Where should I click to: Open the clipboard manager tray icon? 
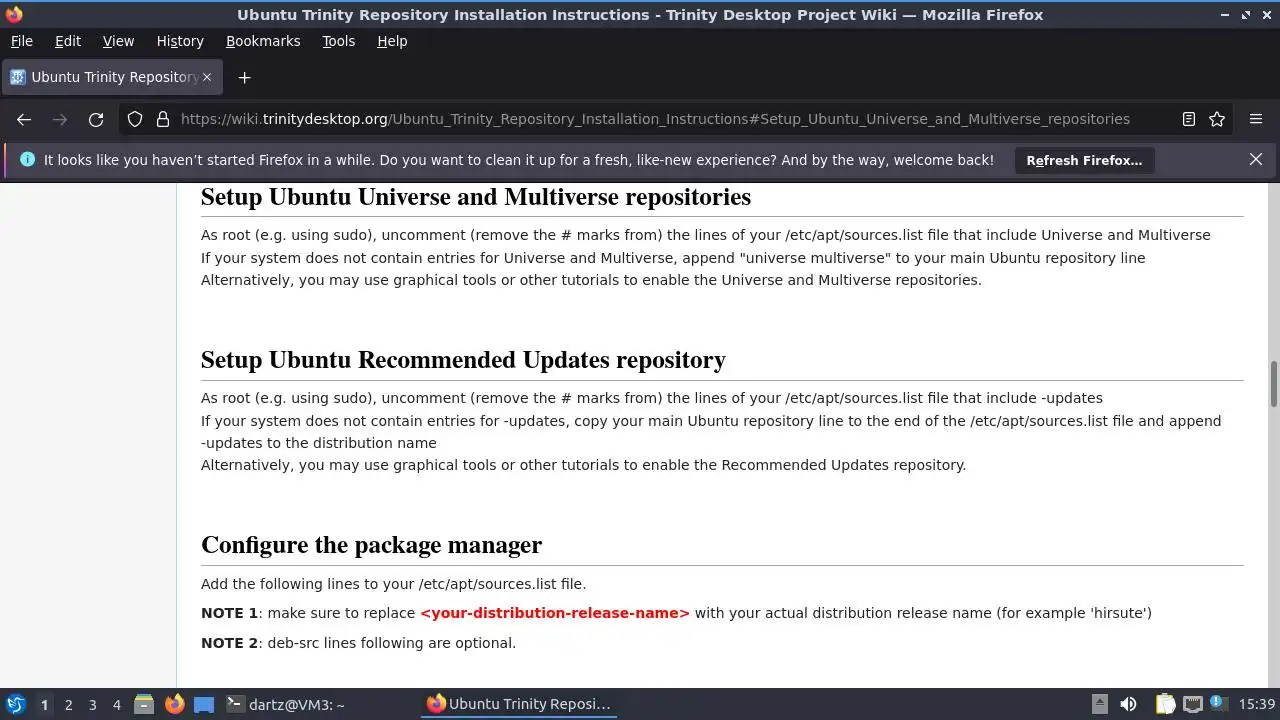coord(1165,704)
